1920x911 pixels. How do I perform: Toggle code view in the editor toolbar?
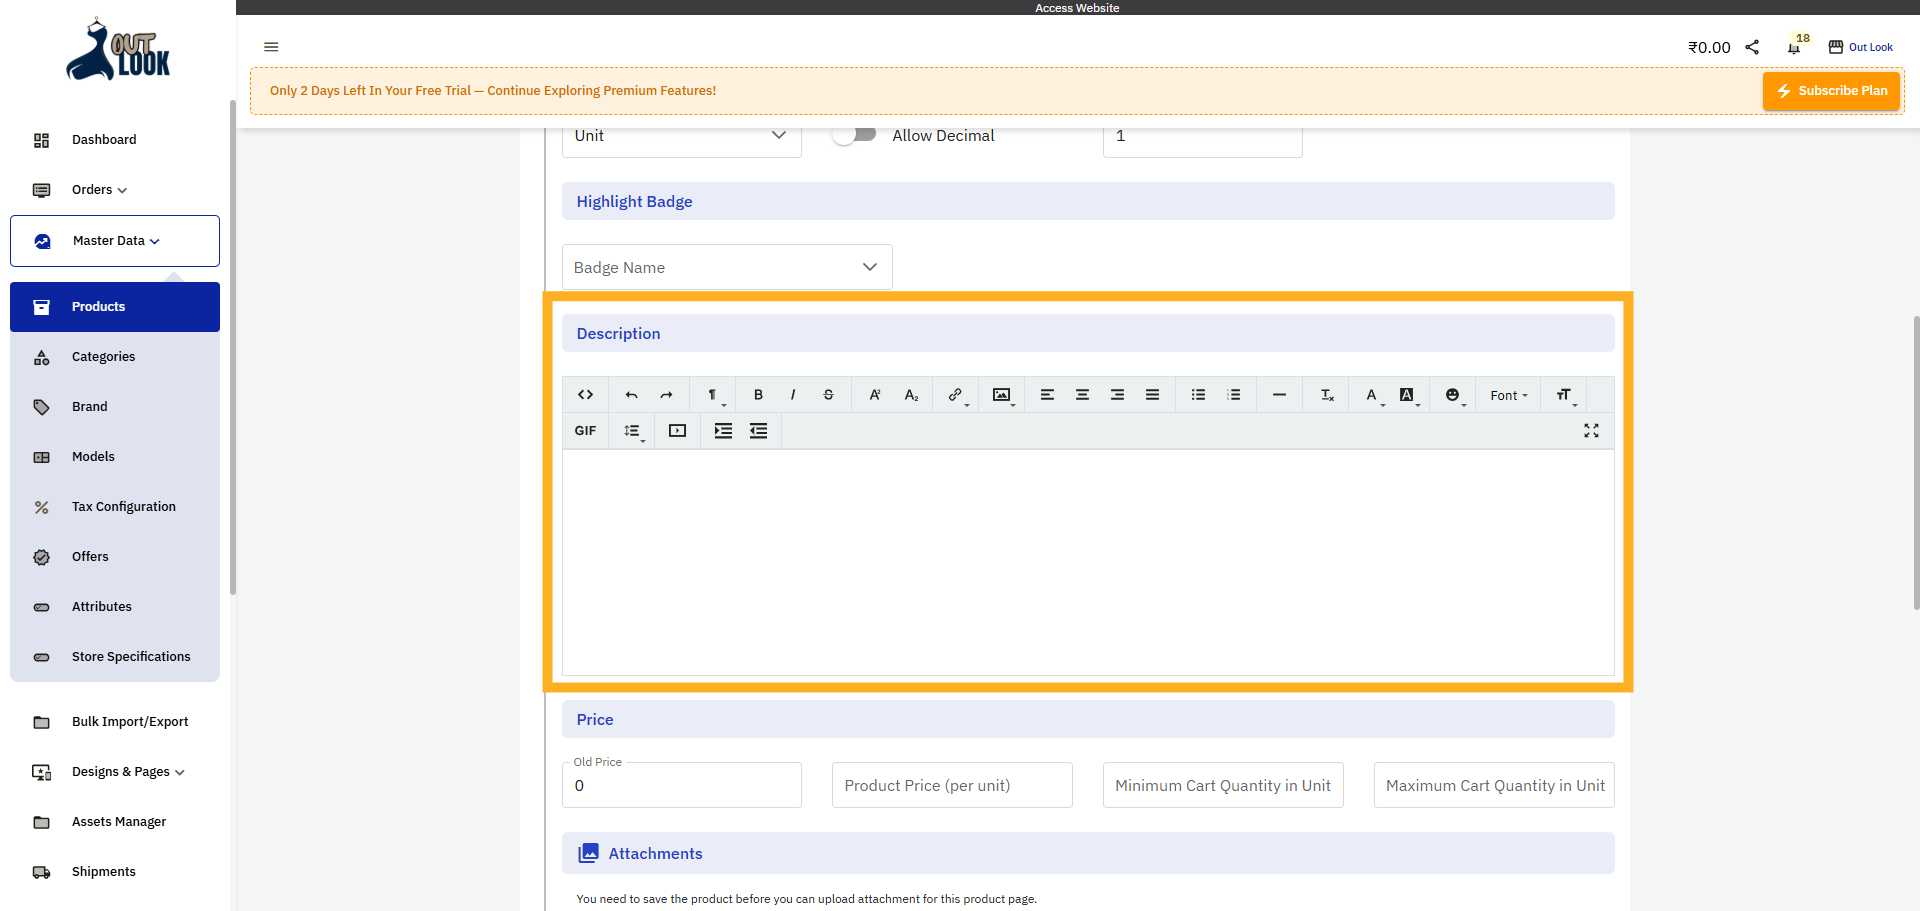585,395
